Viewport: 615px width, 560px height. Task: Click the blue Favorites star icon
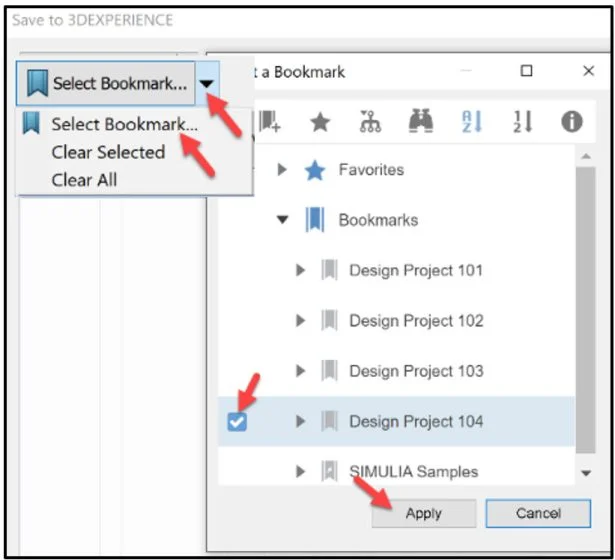pos(315,170)
